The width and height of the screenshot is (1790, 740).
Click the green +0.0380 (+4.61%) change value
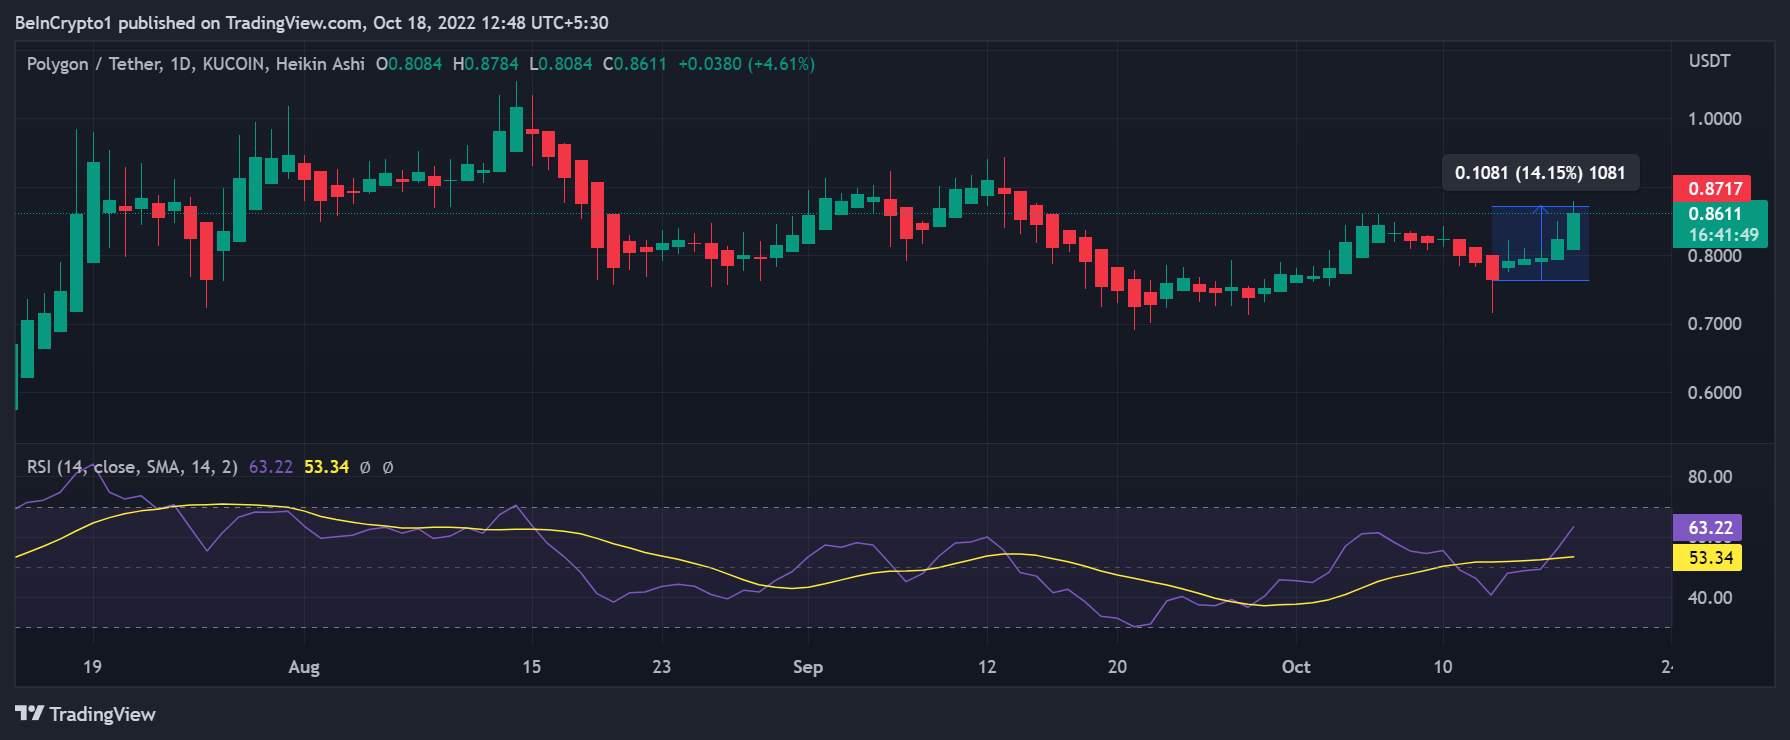(x=746, y=64)
